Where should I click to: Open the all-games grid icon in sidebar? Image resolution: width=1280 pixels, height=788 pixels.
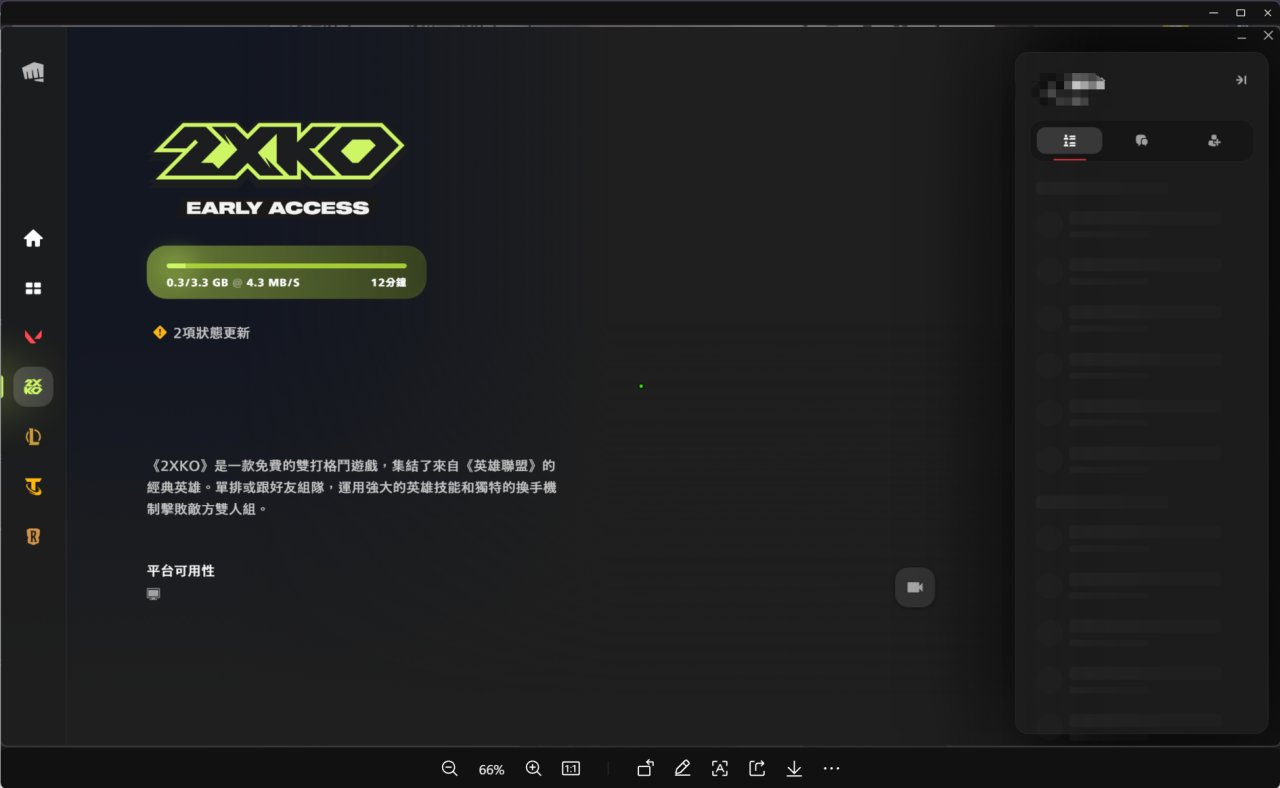click(33, 288)
